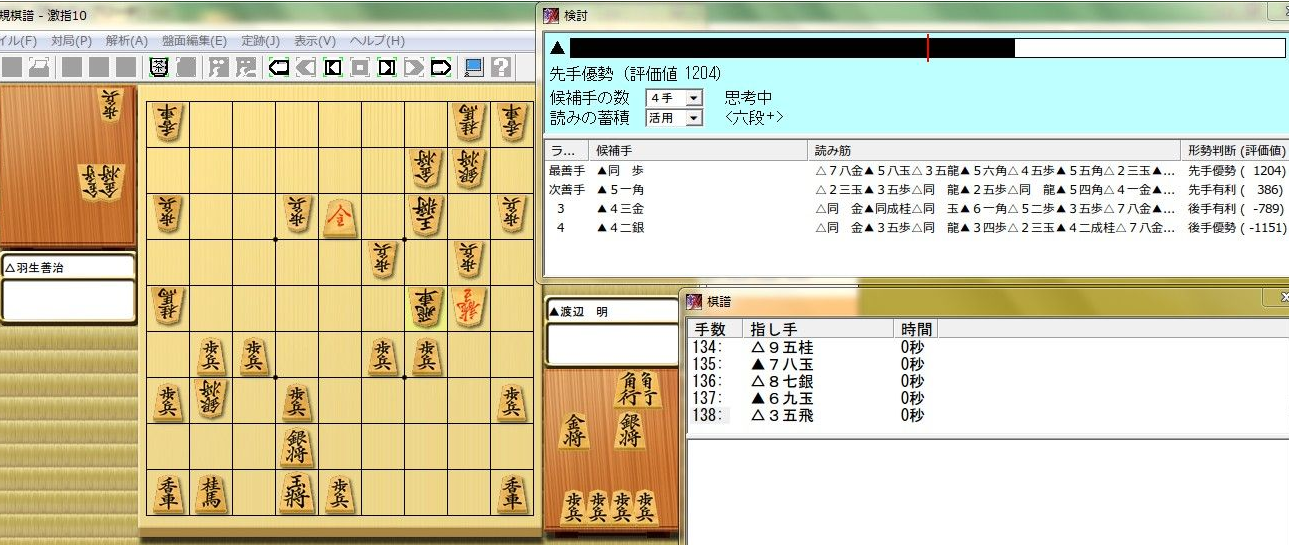1289x545 pixels.
Task: Expand the 候補手の数 dropdown showing 4手
Action: click(x=694, y=98)
